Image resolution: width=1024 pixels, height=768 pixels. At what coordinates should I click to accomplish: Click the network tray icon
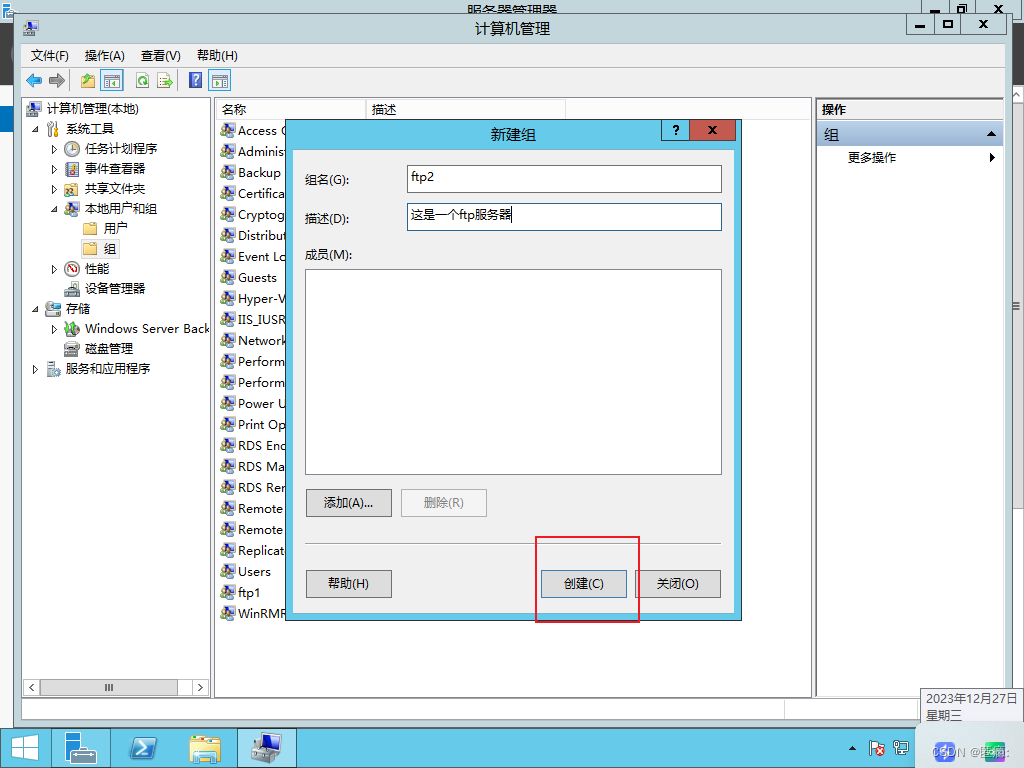pyautogui.click(x=901, y=748)
